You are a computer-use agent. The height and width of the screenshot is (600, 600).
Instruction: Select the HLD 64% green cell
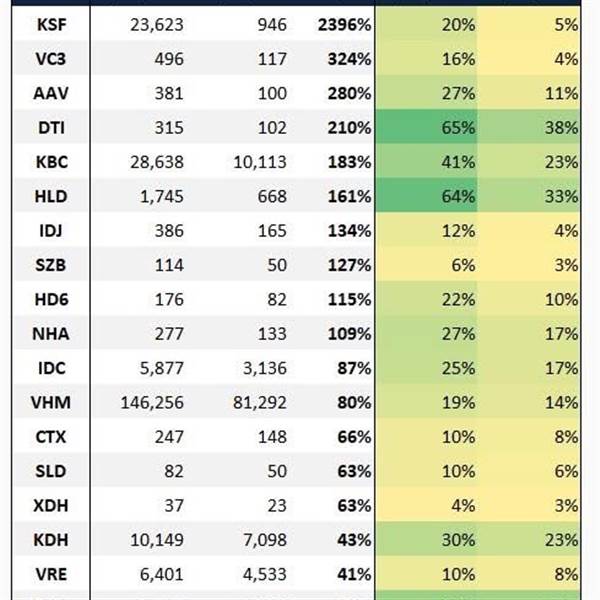(426, 196)
